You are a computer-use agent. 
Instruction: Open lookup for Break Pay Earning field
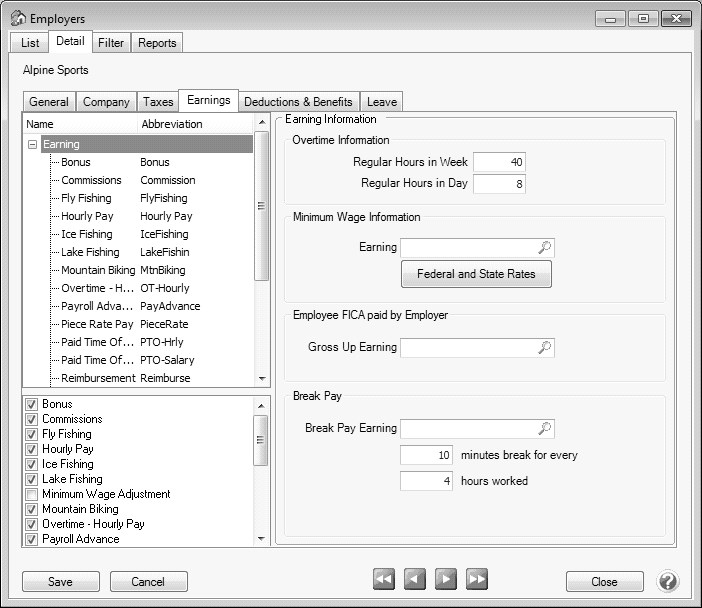tap(545, 428)
